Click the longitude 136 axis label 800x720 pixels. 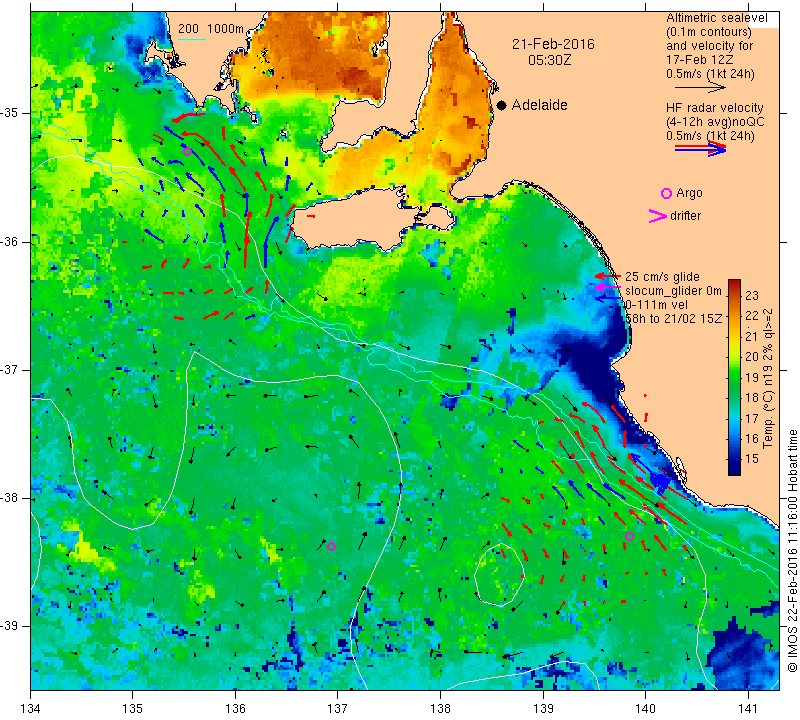coord(235,708)
